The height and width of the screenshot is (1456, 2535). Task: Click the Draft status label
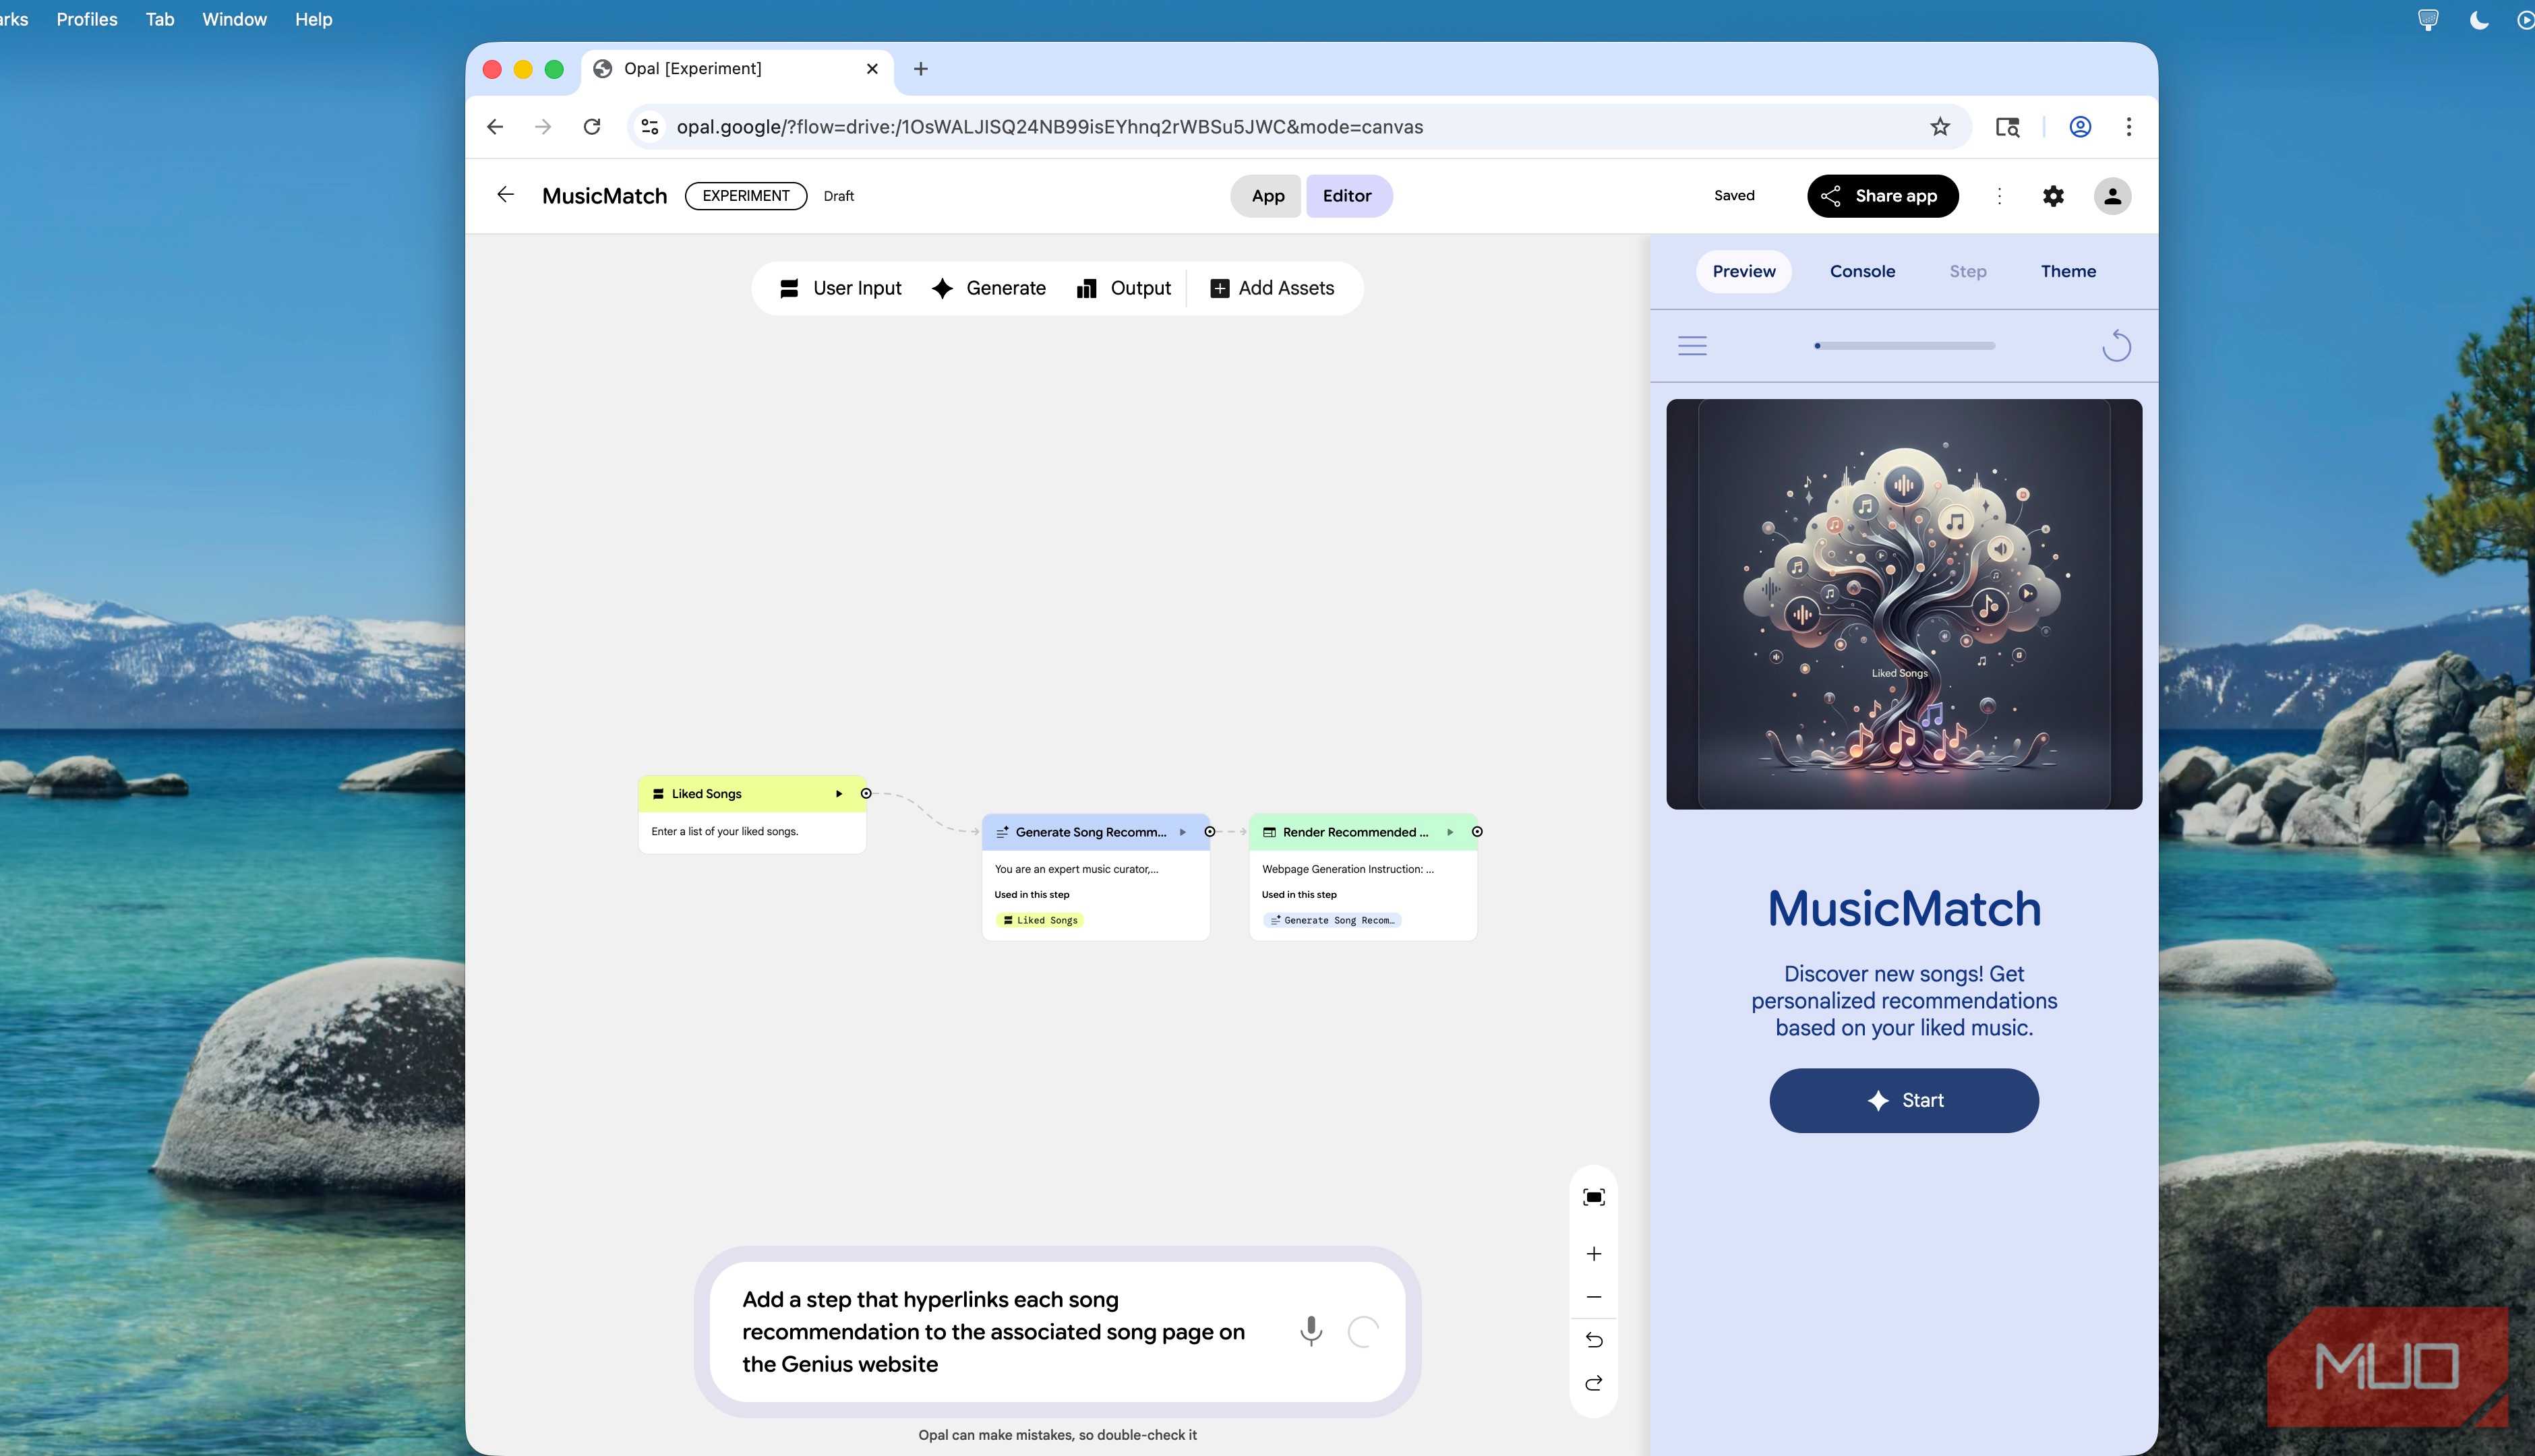pyautogui.click(x=838, y=196)
